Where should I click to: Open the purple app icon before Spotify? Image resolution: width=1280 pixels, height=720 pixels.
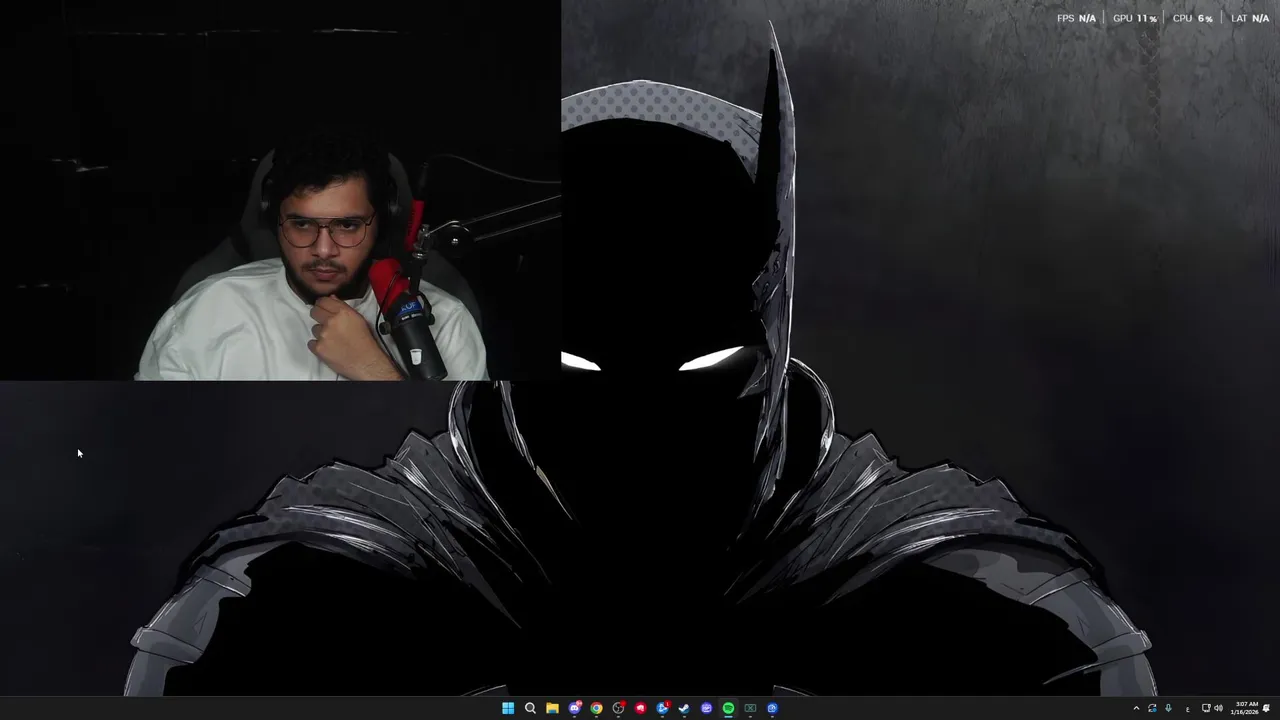[x=706, y=708]
